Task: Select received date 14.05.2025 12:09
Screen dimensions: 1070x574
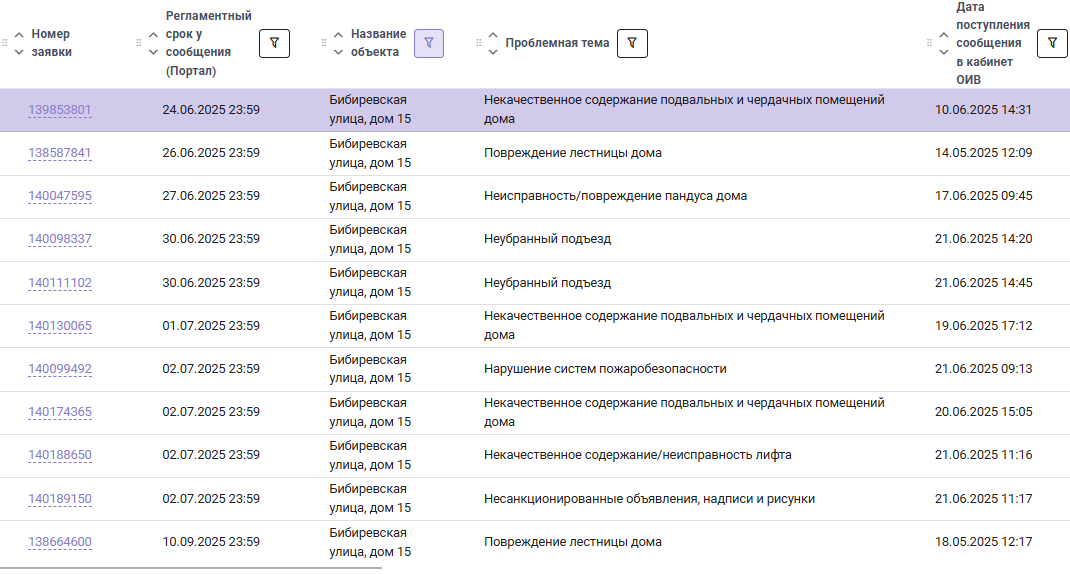Action: tap(983, 153)
